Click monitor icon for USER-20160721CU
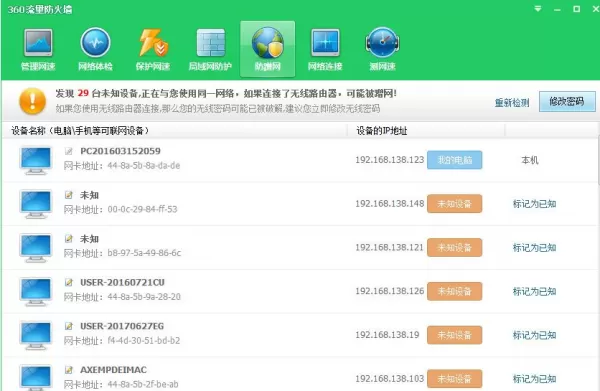 (x=36, y=292)
